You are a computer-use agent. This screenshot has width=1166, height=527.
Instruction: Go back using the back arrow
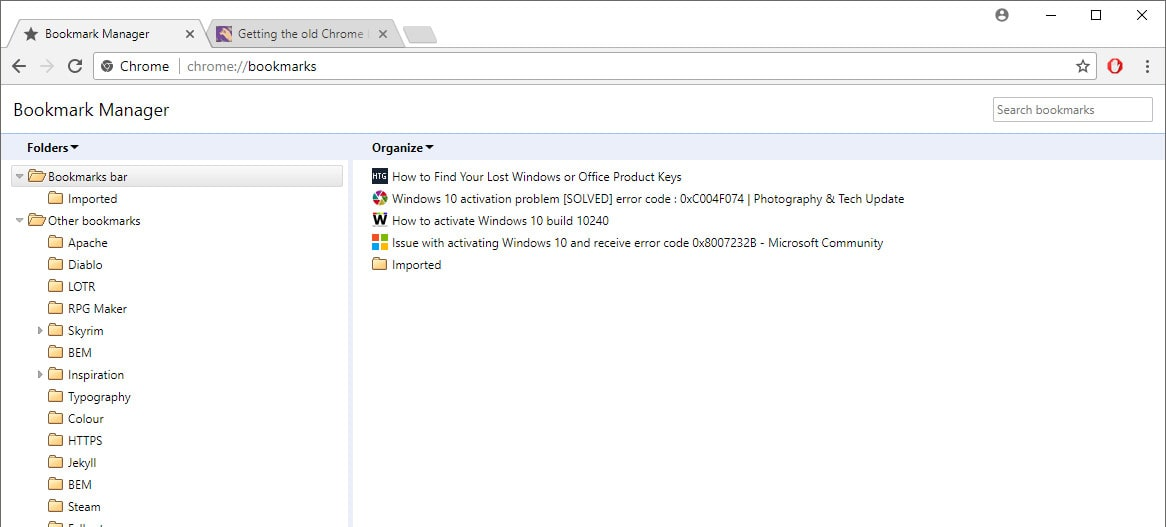[x=19, y=66]
